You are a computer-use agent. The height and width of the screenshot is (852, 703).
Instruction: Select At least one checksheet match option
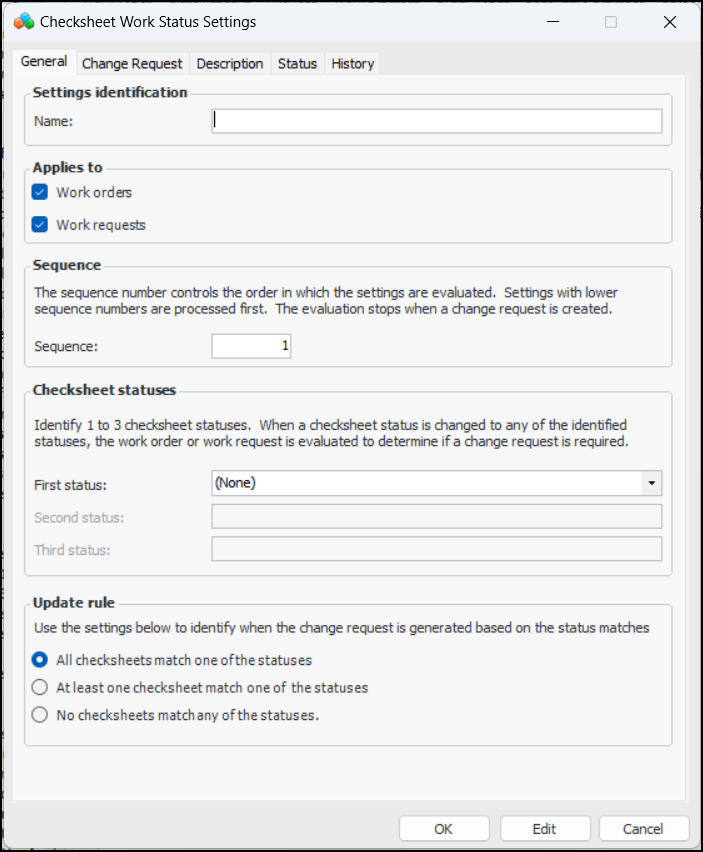click(40, 688)
